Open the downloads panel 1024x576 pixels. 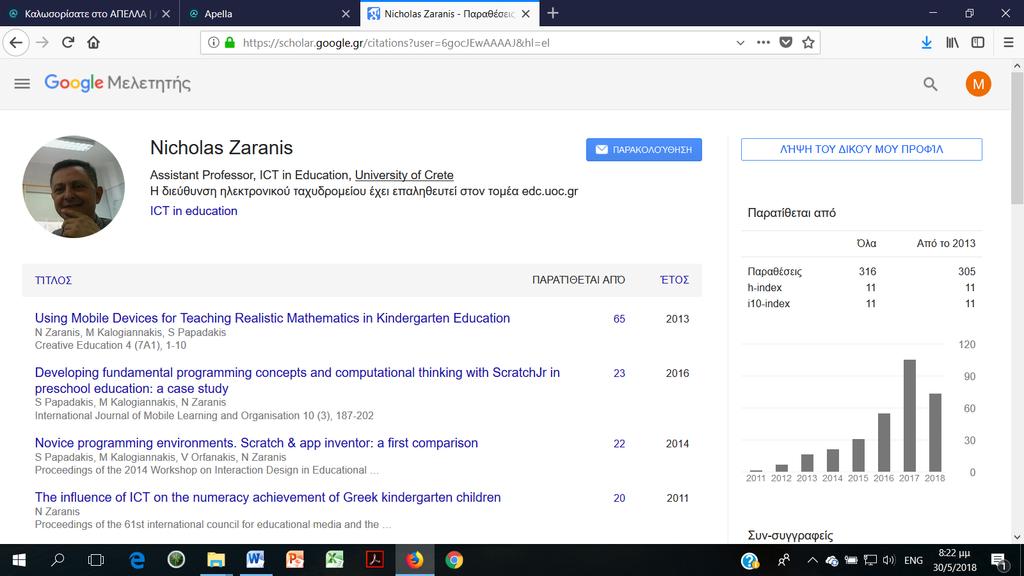pos(926,42)
